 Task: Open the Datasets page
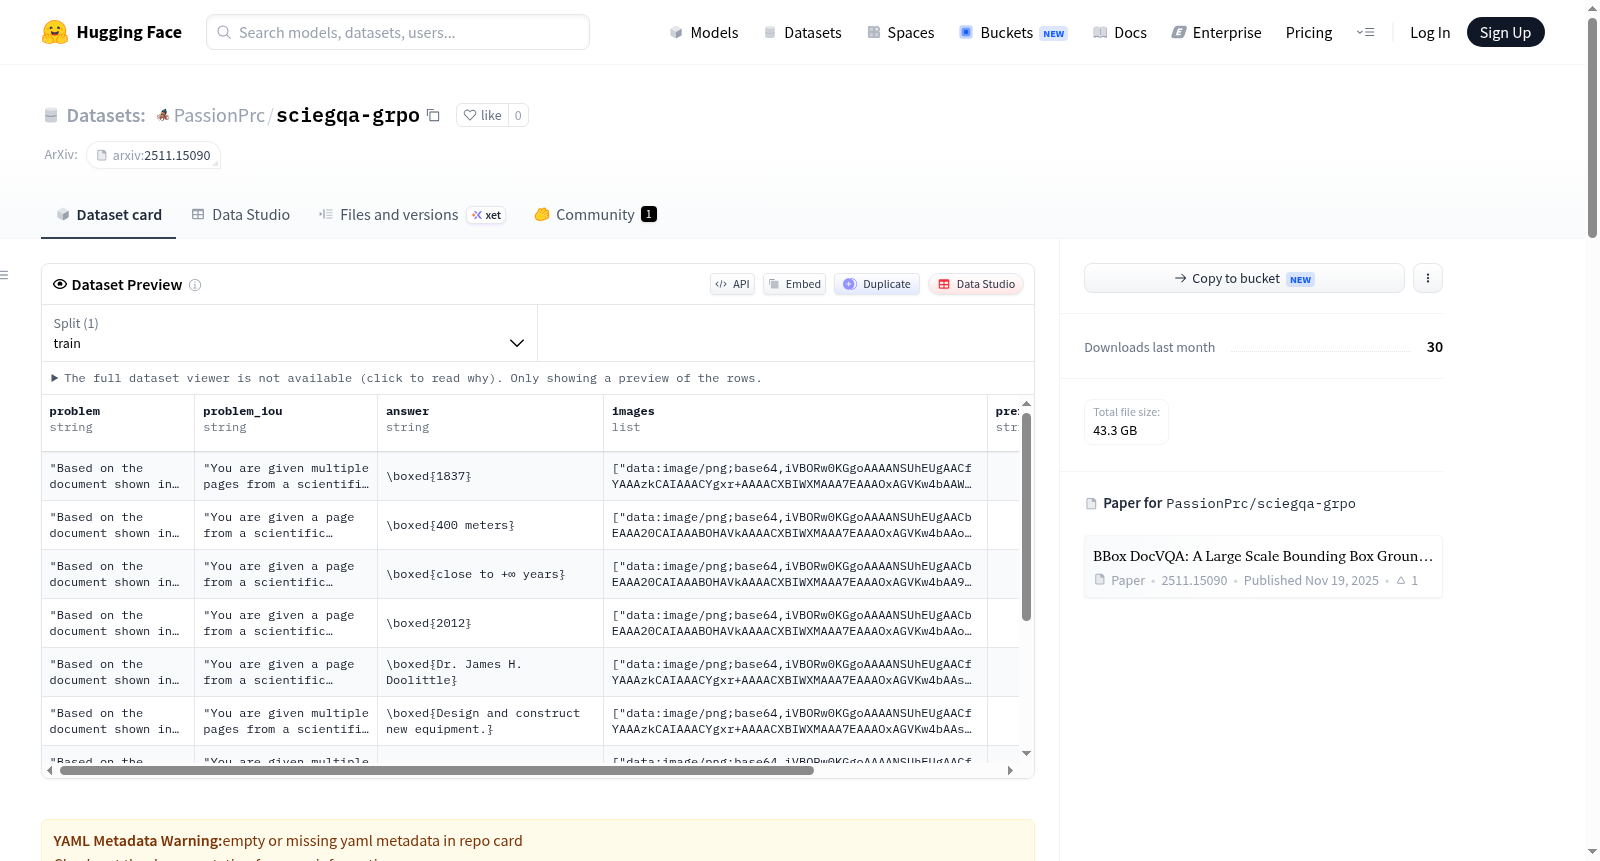[x=803, y=32]
